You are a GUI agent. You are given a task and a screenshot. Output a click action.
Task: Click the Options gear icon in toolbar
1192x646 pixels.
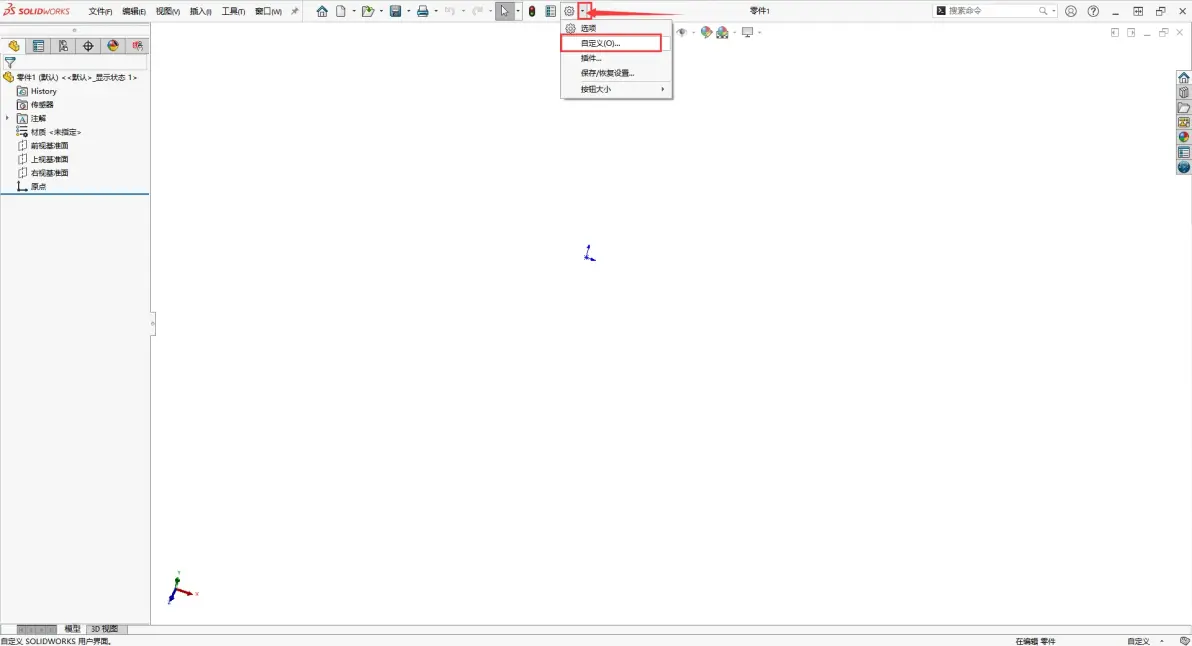pyautogui.click(x=569, y=11)
